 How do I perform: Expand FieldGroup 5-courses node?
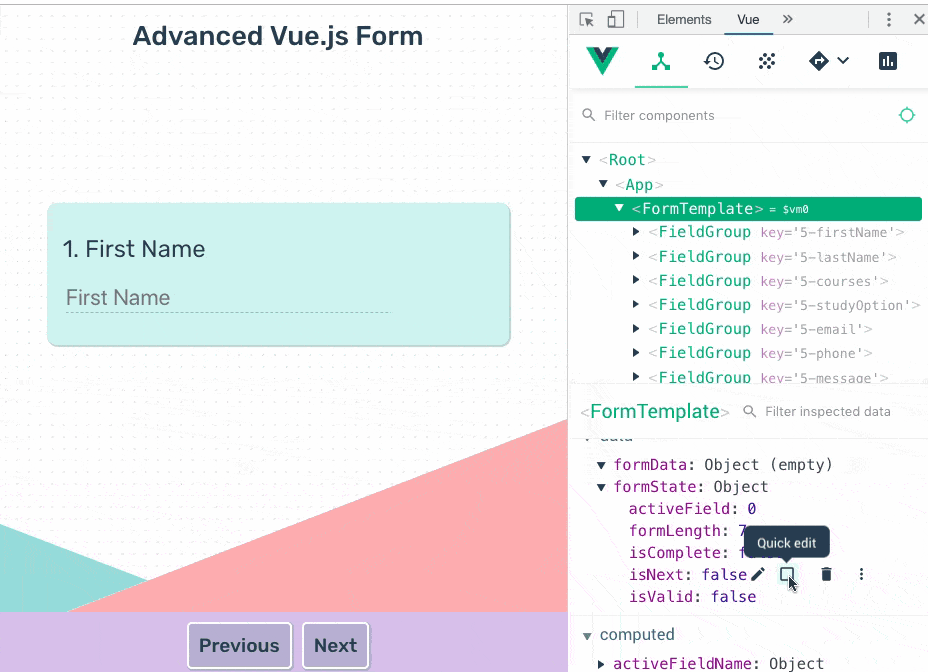pos(636,280)
